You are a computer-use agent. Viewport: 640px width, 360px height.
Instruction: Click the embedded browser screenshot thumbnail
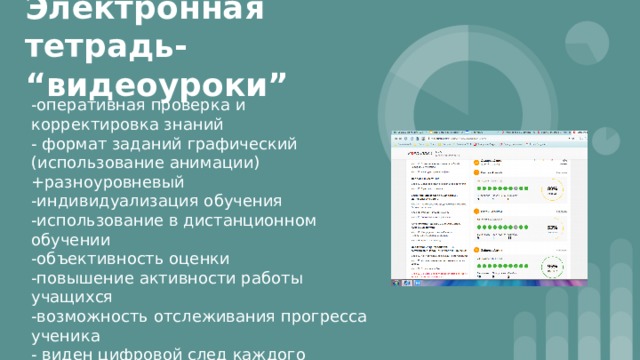[489, 208]
